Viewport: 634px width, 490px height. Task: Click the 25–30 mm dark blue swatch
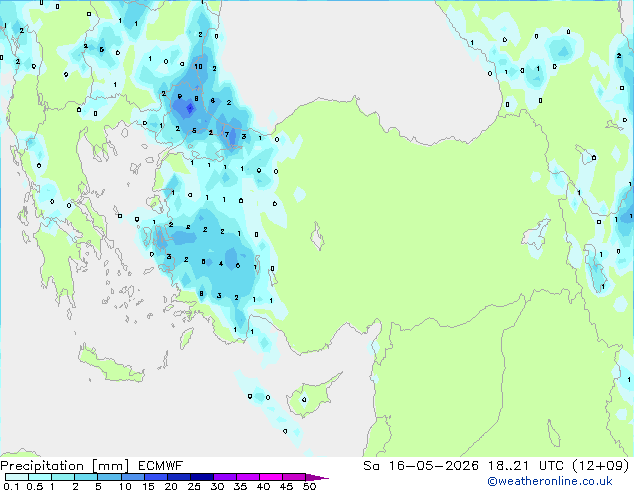201,477
